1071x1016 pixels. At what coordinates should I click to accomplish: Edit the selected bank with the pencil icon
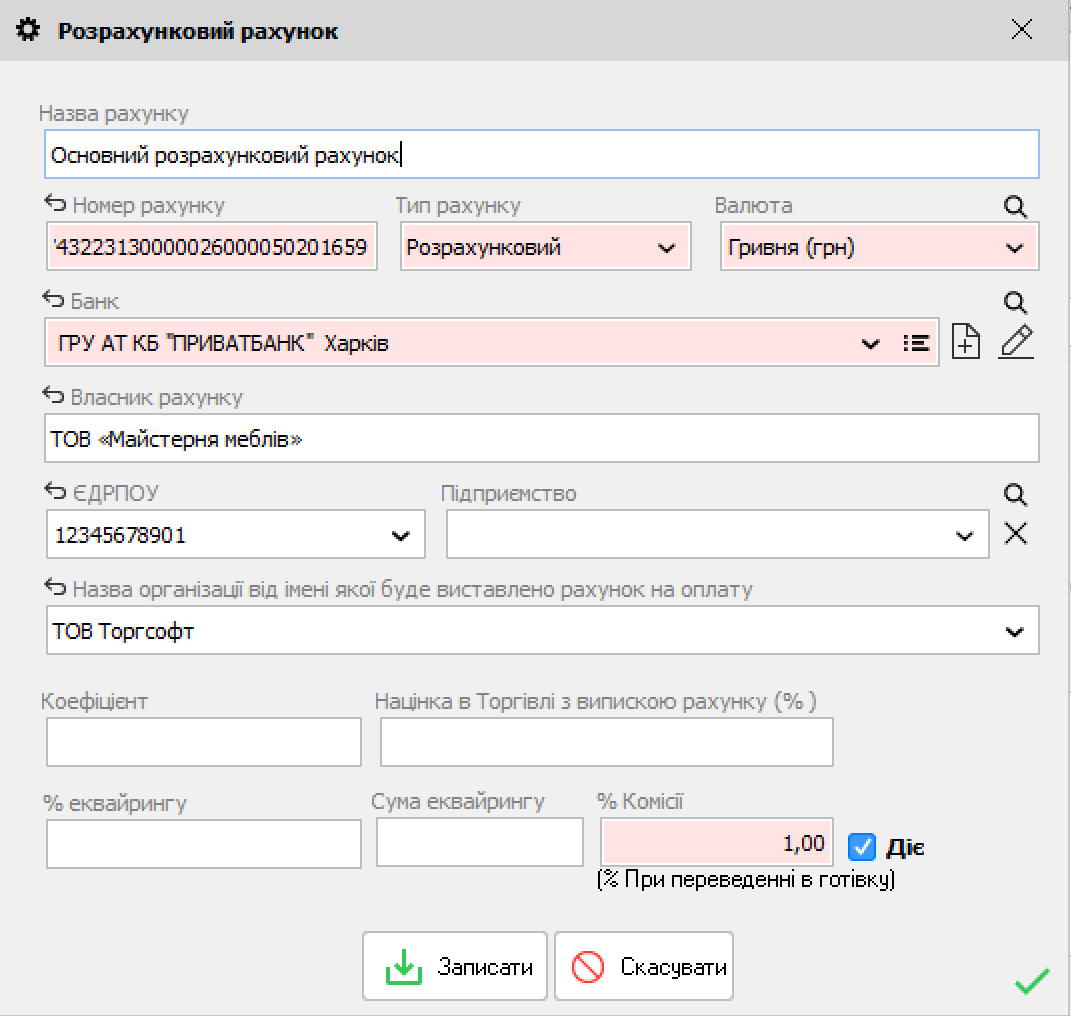[1016, 342]
